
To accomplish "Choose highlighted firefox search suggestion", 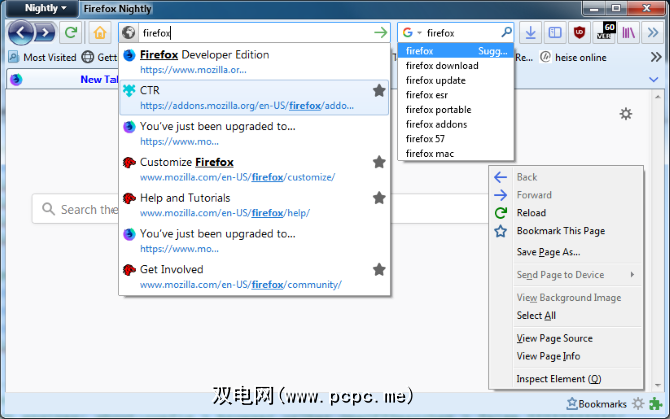I will 455,51.
